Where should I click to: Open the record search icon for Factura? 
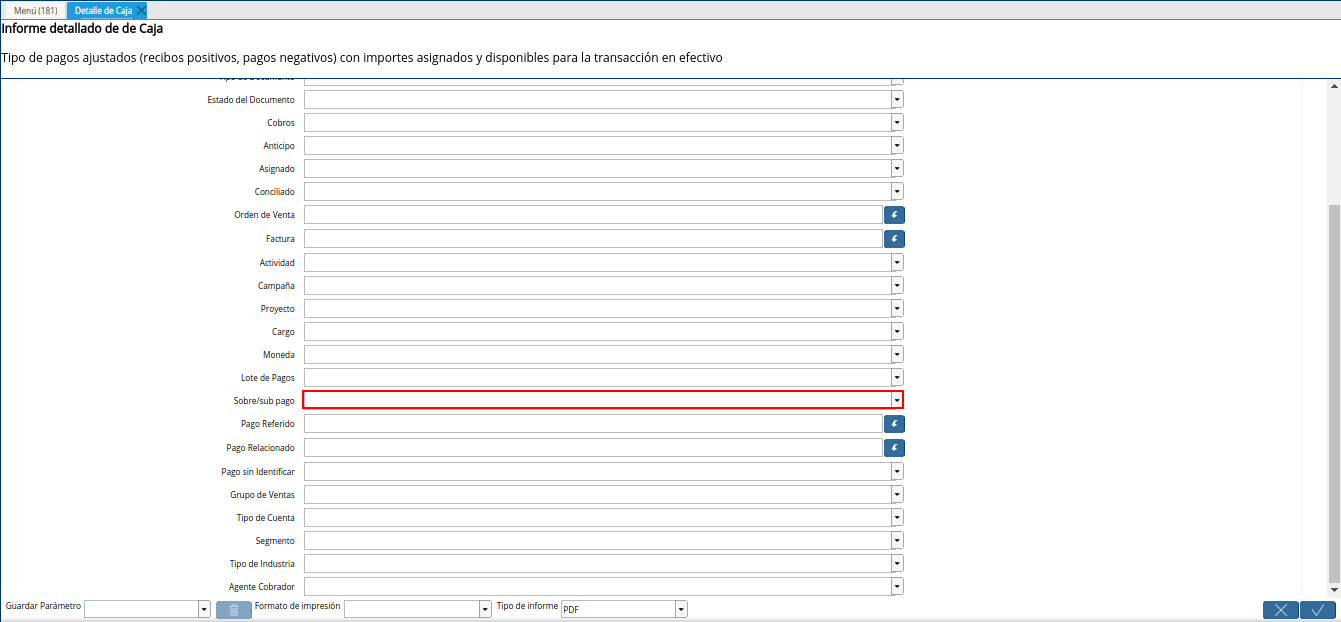point(894,238)
